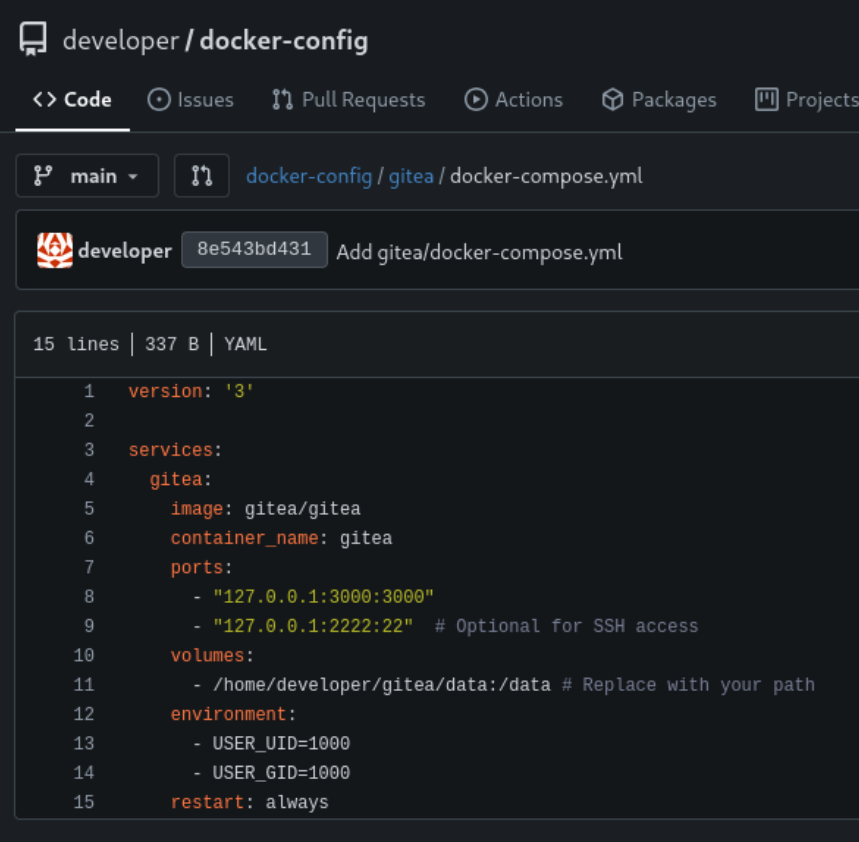This screenshot has height=842, width=859.
Task: Click the "127.0.0.1:3000:3000" port mapping
Action: point(323,597)
